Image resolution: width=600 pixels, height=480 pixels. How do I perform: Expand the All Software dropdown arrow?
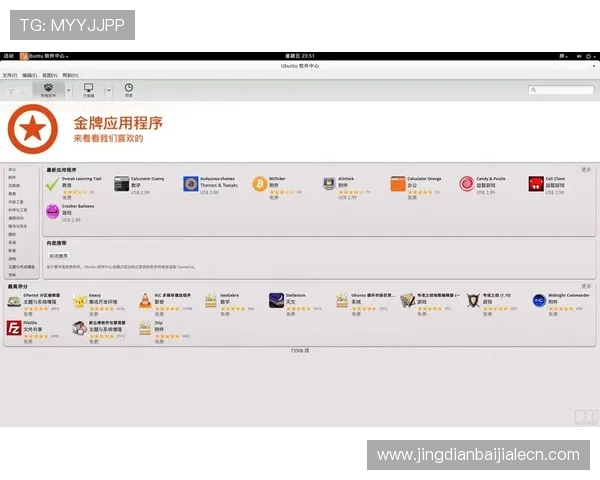point(68,91)
